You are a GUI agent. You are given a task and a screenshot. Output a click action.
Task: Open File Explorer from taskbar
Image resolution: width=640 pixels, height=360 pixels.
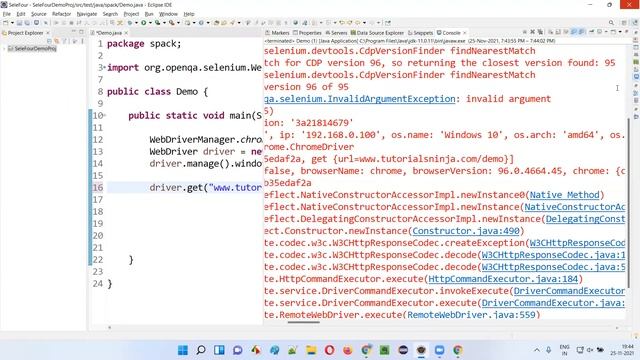(311, 350)
